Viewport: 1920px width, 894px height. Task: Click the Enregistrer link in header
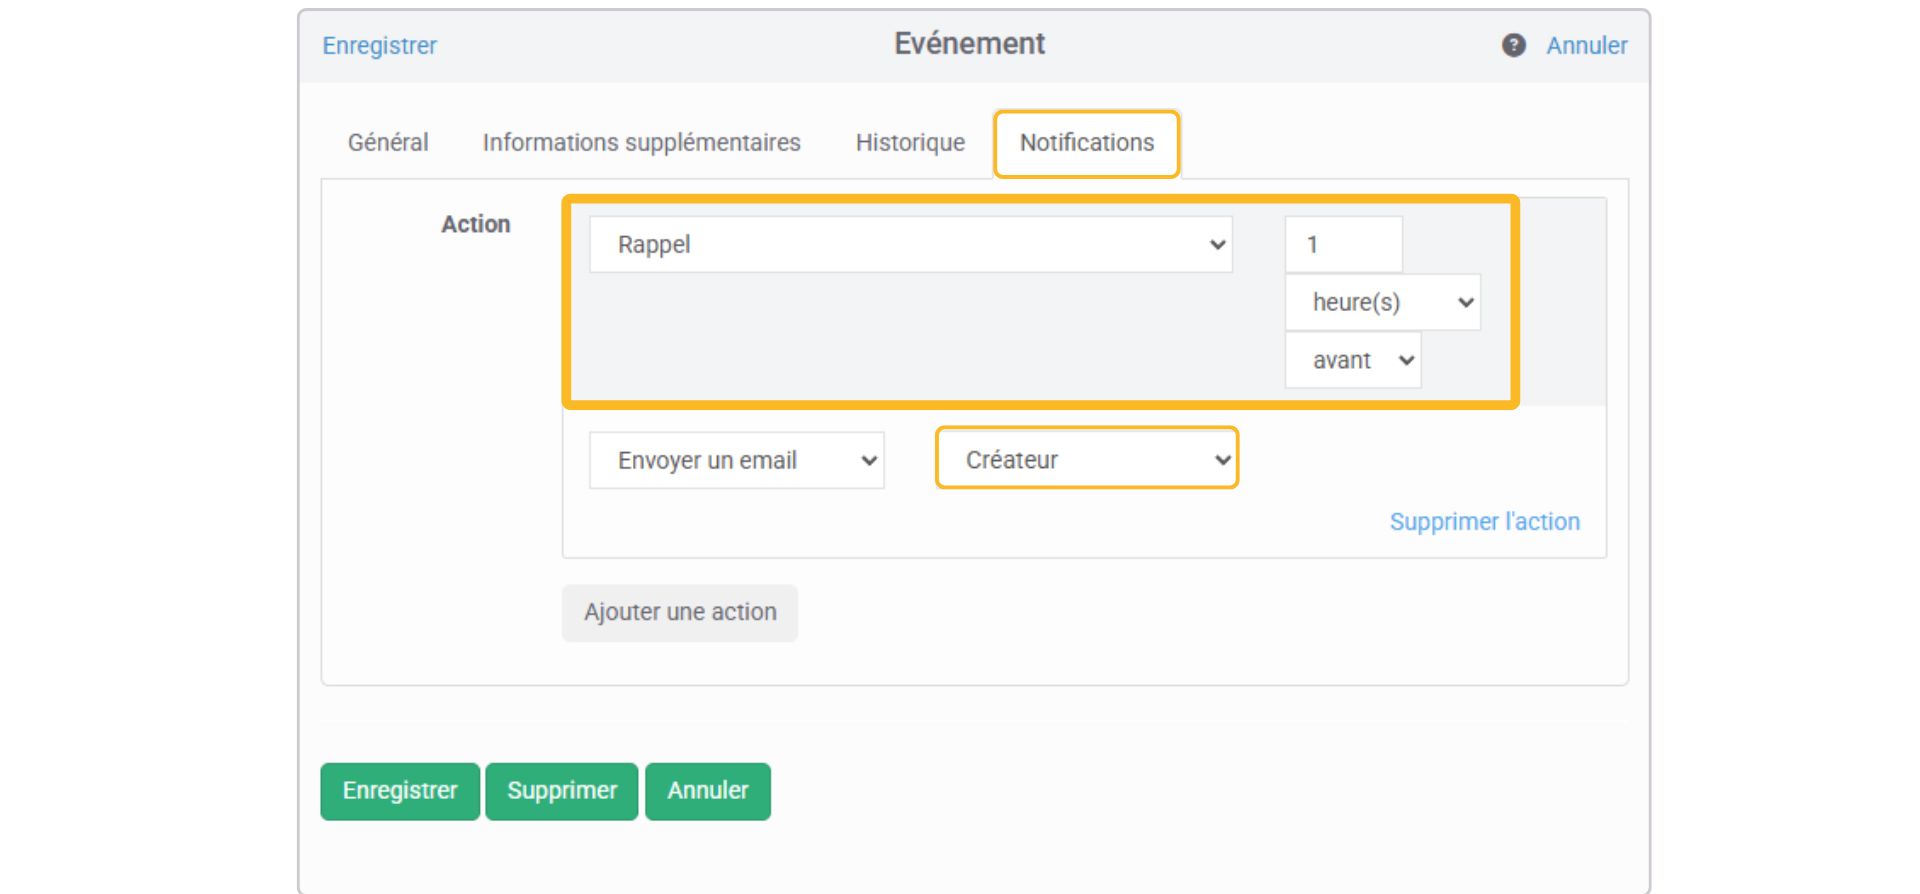point(379,46)
